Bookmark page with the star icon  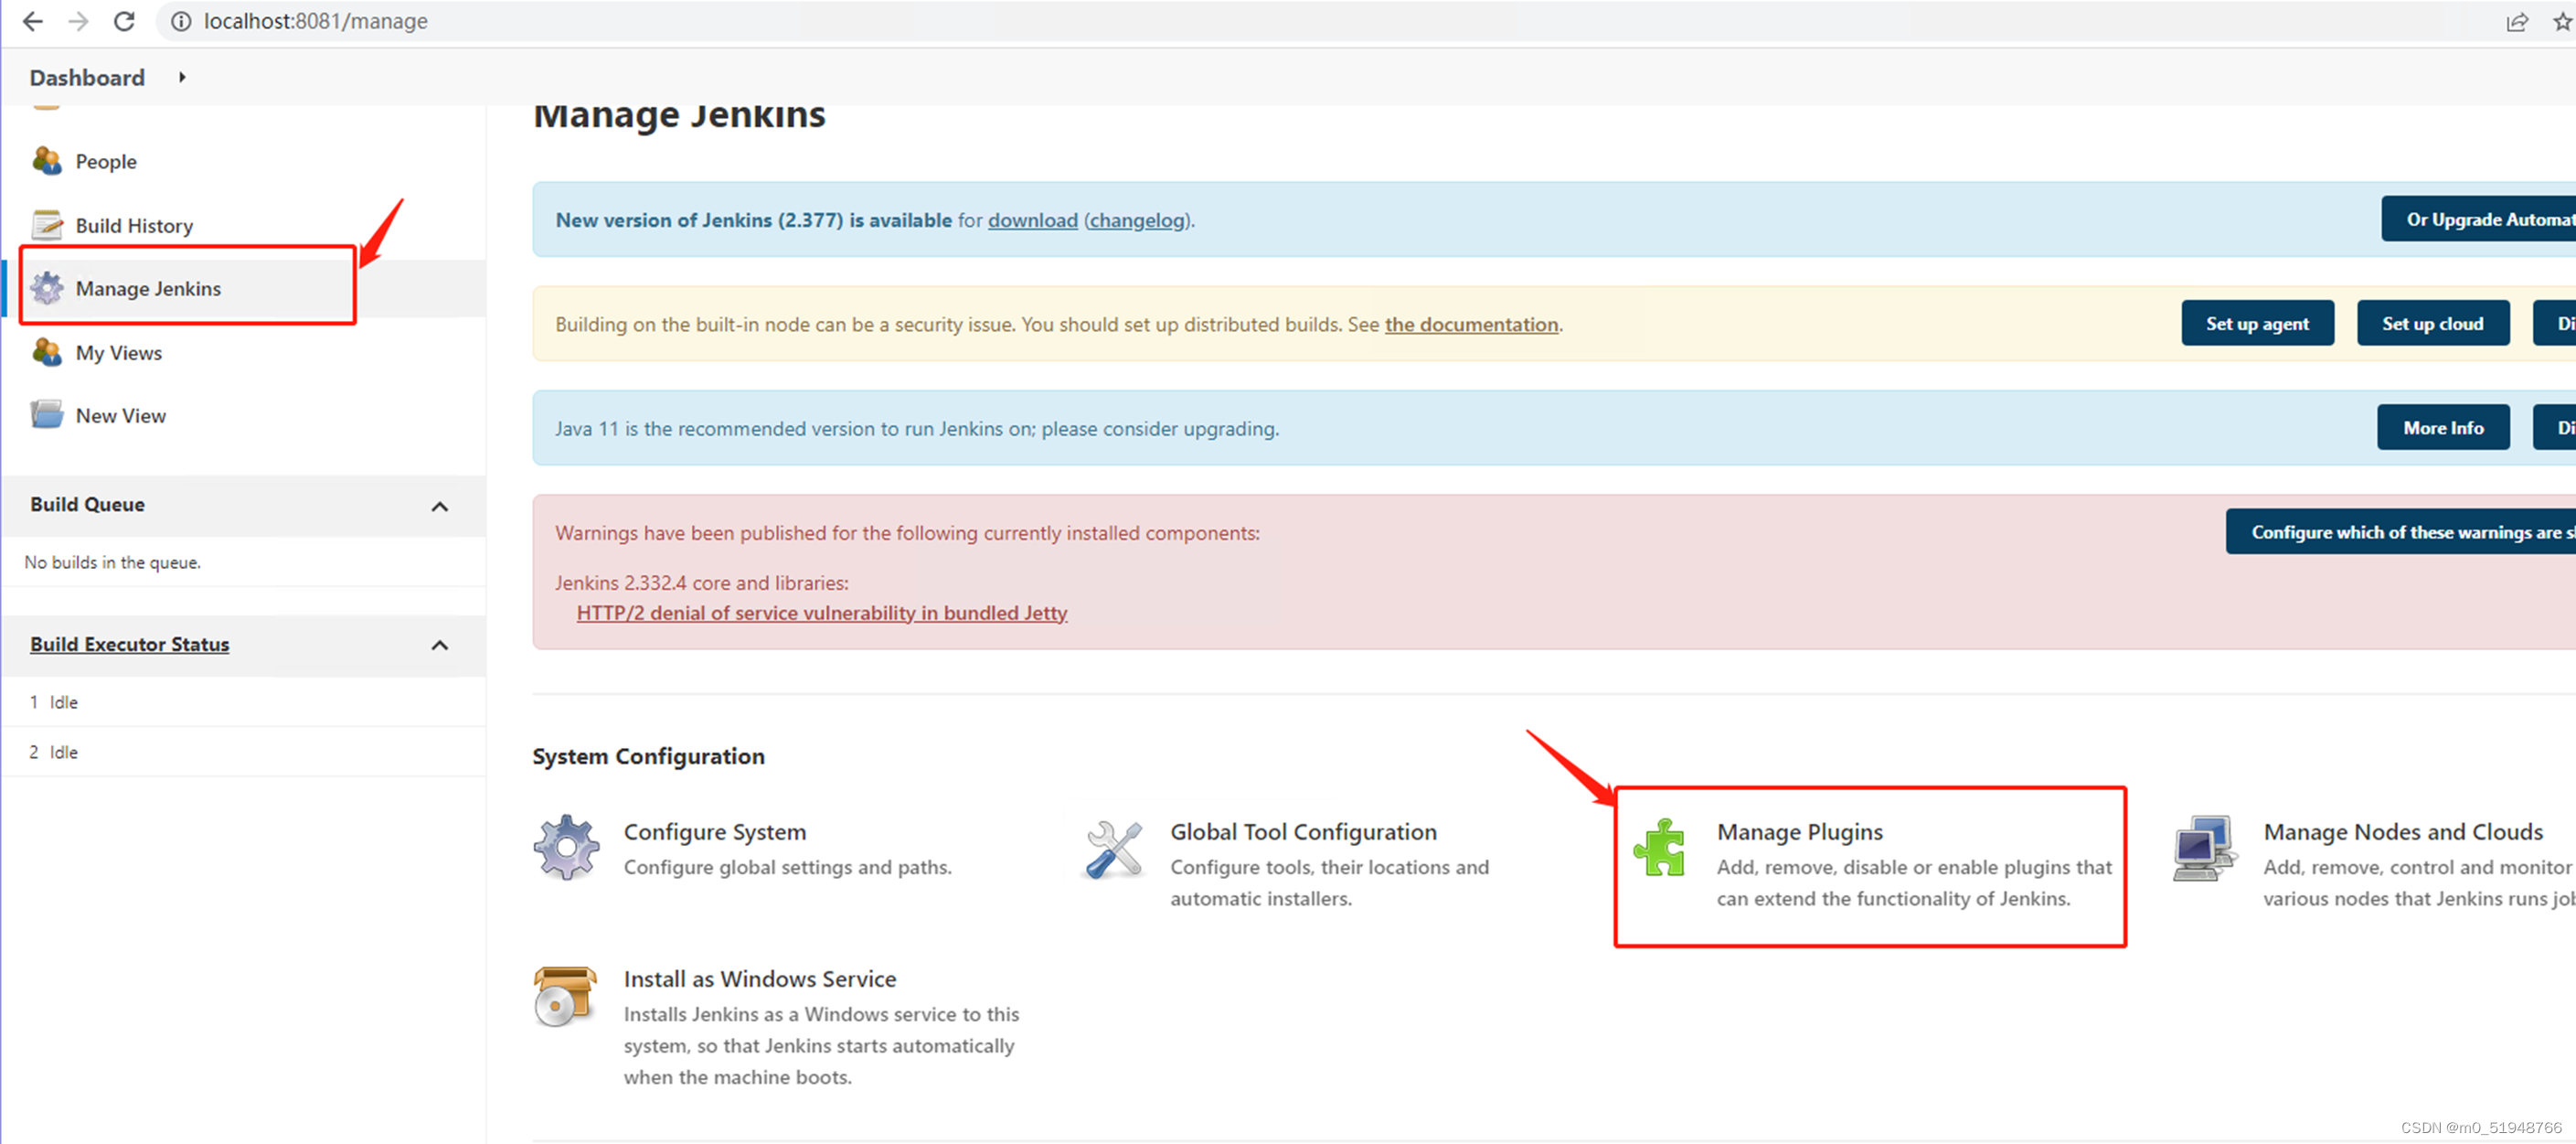[2563, 22]
